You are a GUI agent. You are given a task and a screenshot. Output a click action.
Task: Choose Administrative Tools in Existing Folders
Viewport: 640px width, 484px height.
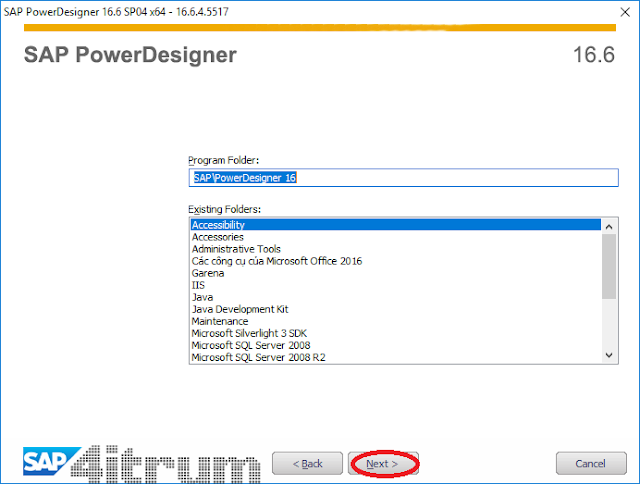tap(396, 249)
